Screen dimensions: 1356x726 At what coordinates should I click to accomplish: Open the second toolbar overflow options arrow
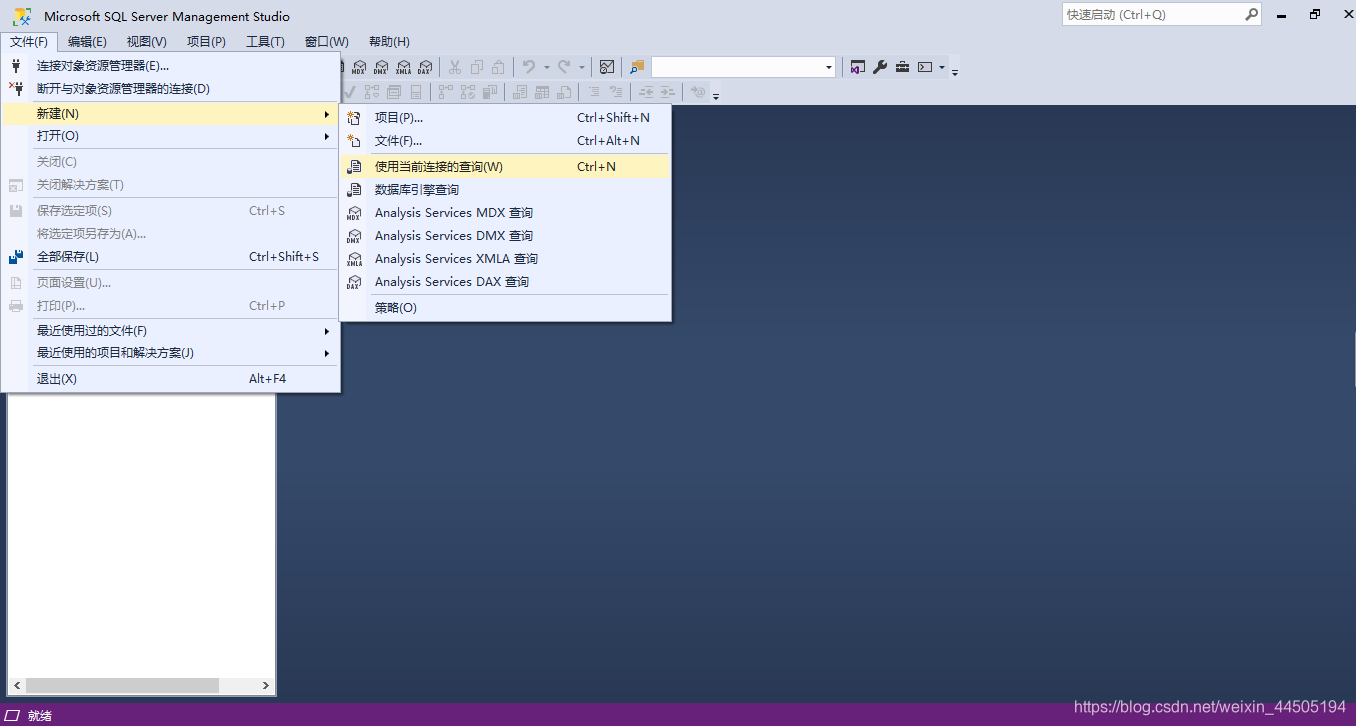tap(716, 96)
